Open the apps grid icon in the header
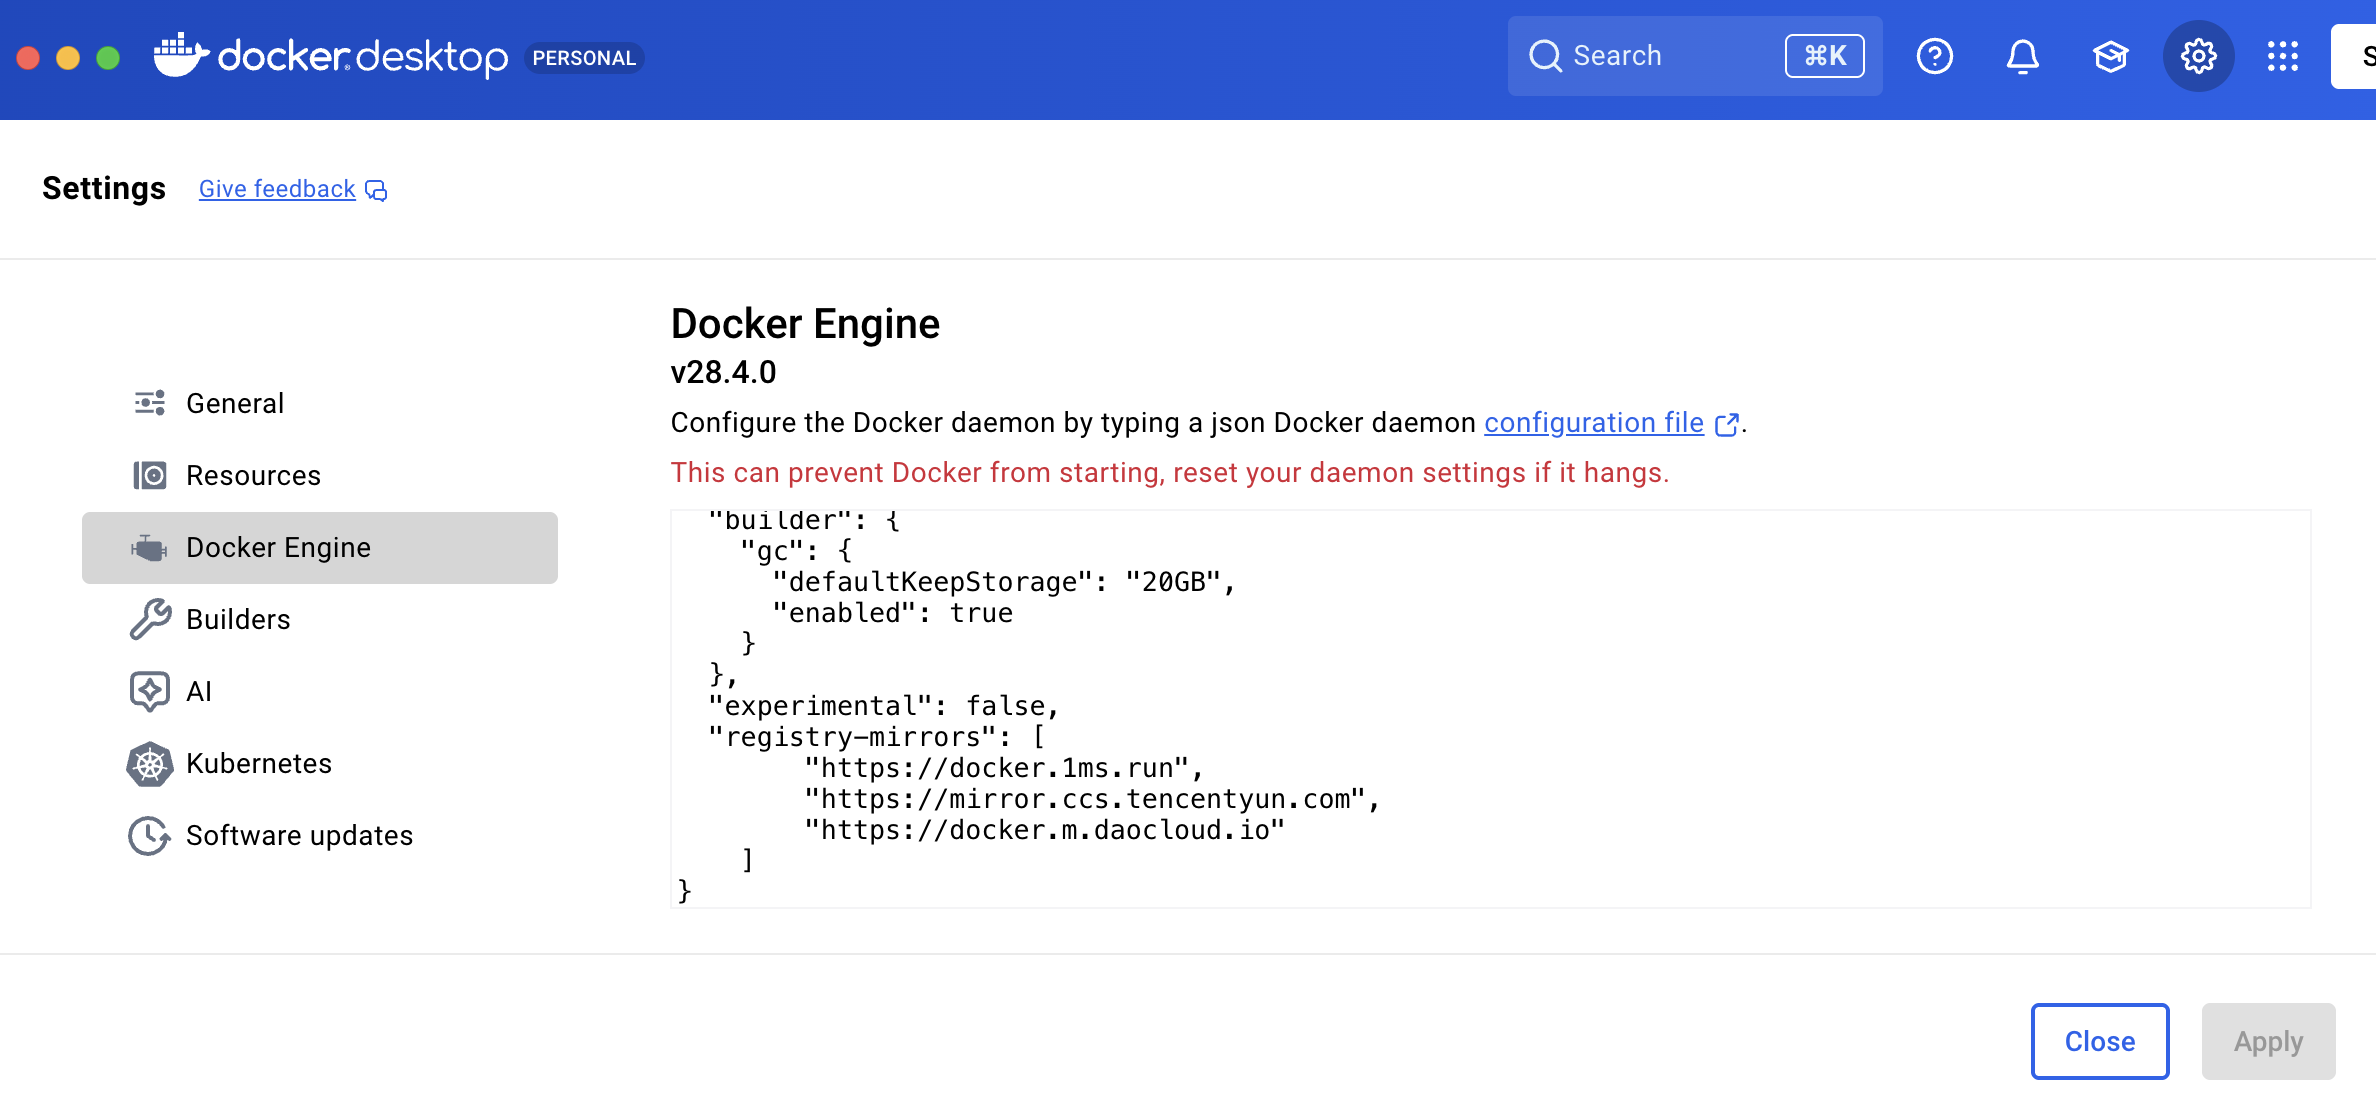This screenshot has width=2376, height=1098. pyautogui.click(x=2283, y=56)
